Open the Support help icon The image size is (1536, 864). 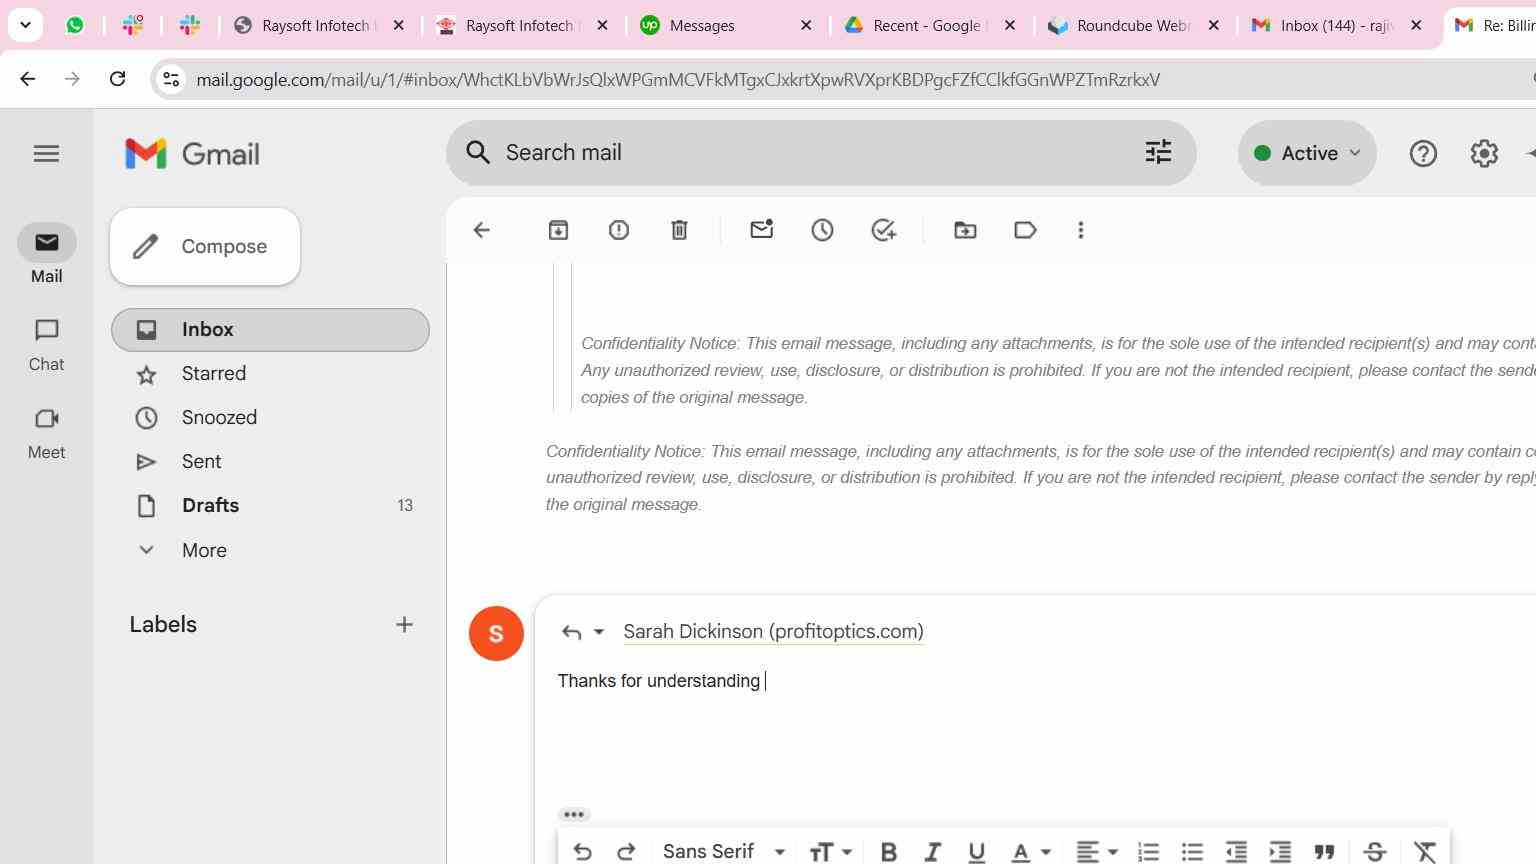[x=1423, y=153]
